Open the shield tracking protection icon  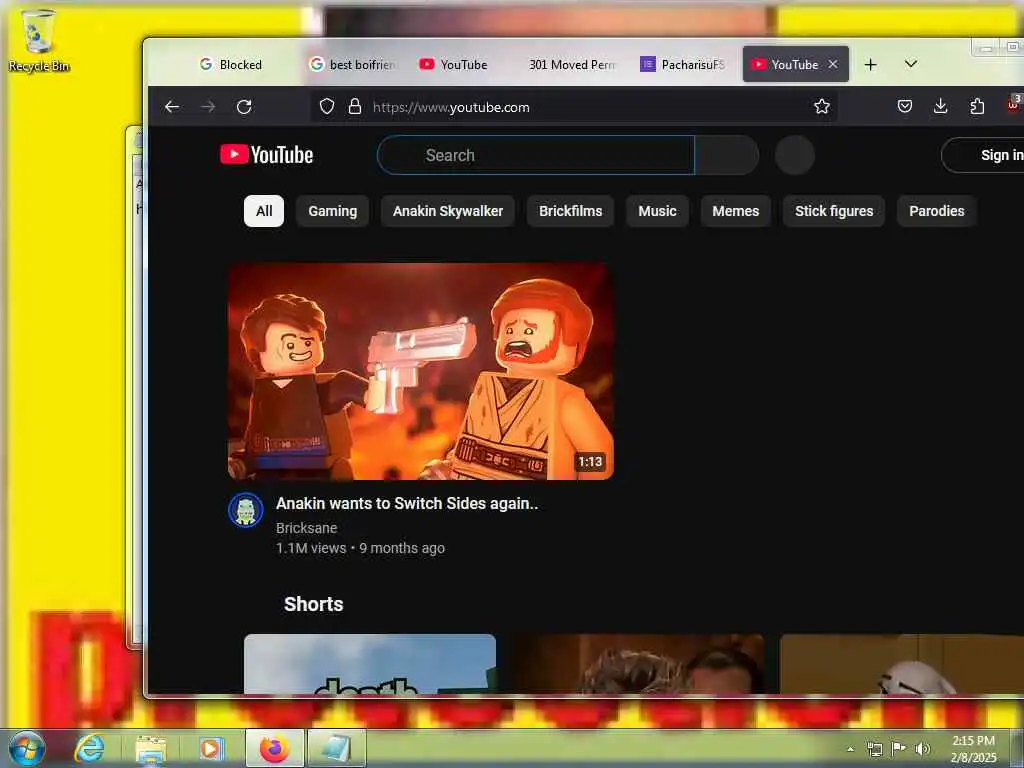coord(327,106)
